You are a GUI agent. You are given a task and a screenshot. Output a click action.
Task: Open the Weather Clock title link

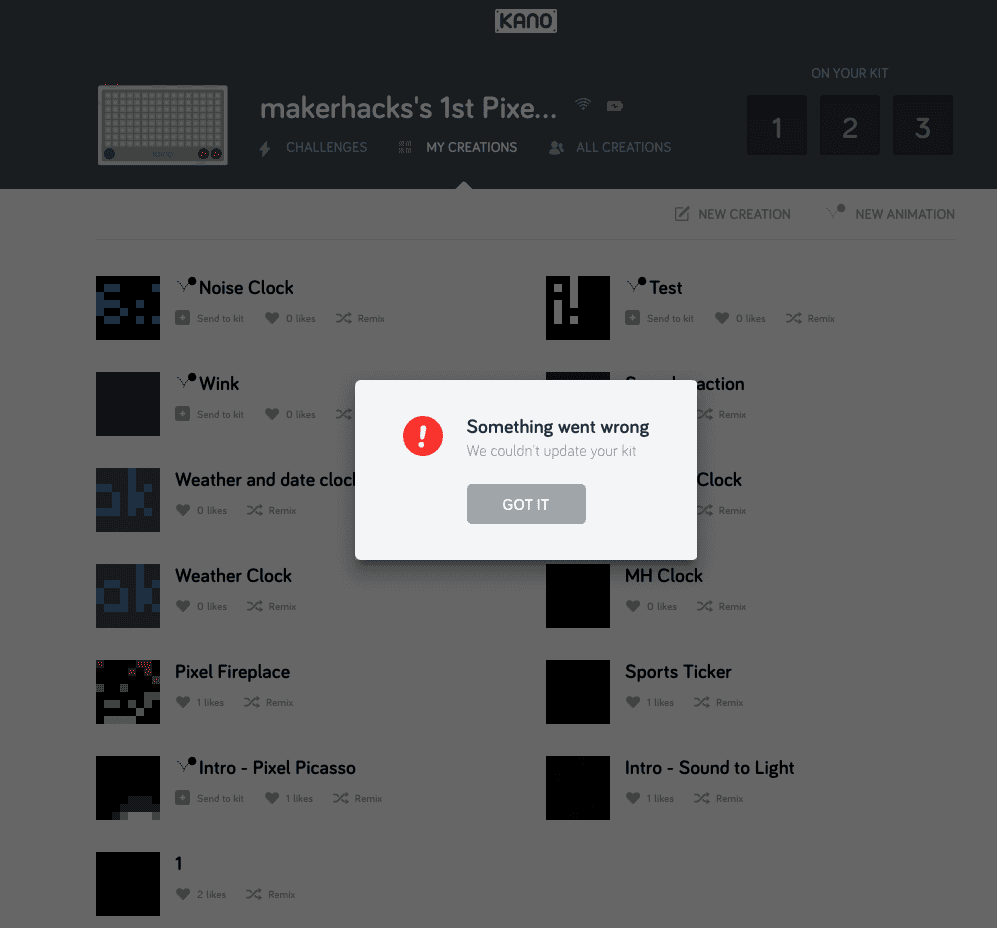233,576
